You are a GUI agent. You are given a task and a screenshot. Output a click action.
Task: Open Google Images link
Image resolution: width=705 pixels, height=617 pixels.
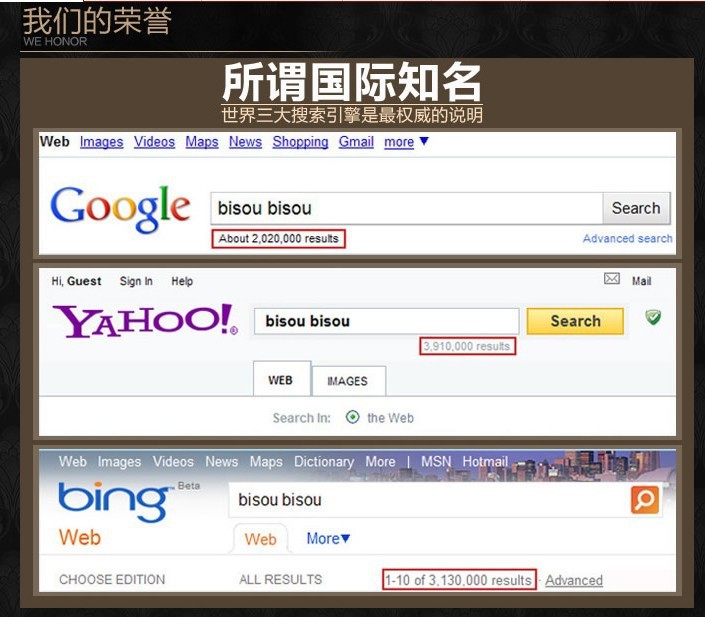[102, 142]
